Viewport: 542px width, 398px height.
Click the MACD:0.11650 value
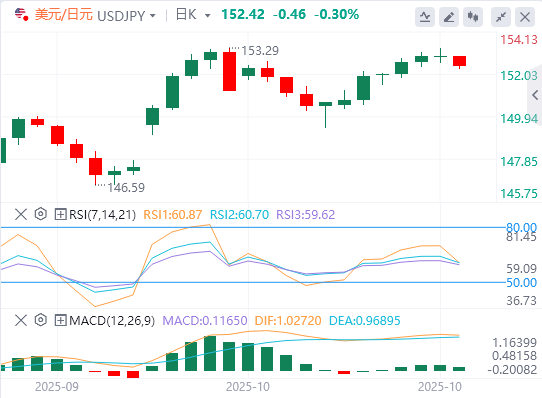tap(205, 321)
